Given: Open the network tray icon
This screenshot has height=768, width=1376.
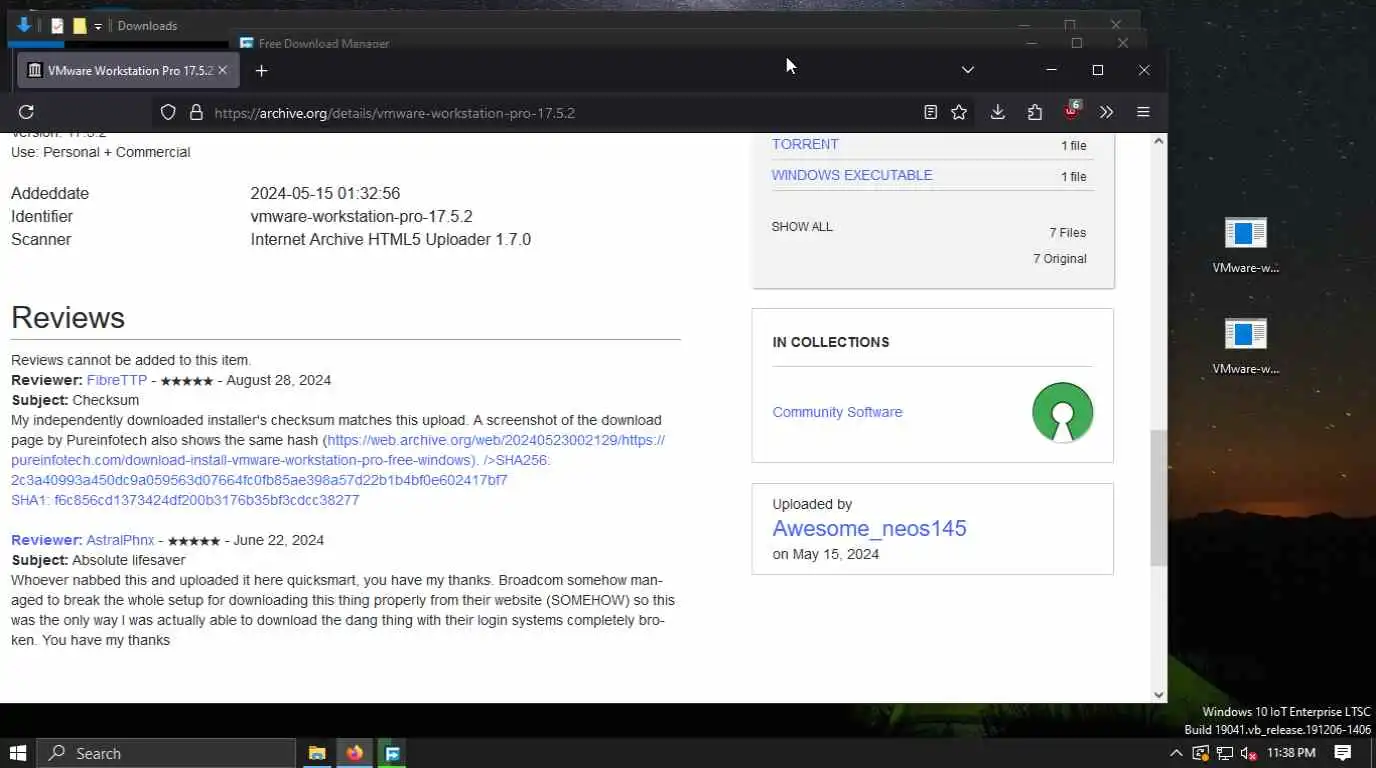Looking at the screenshot, I should (x=1224, y=753).
